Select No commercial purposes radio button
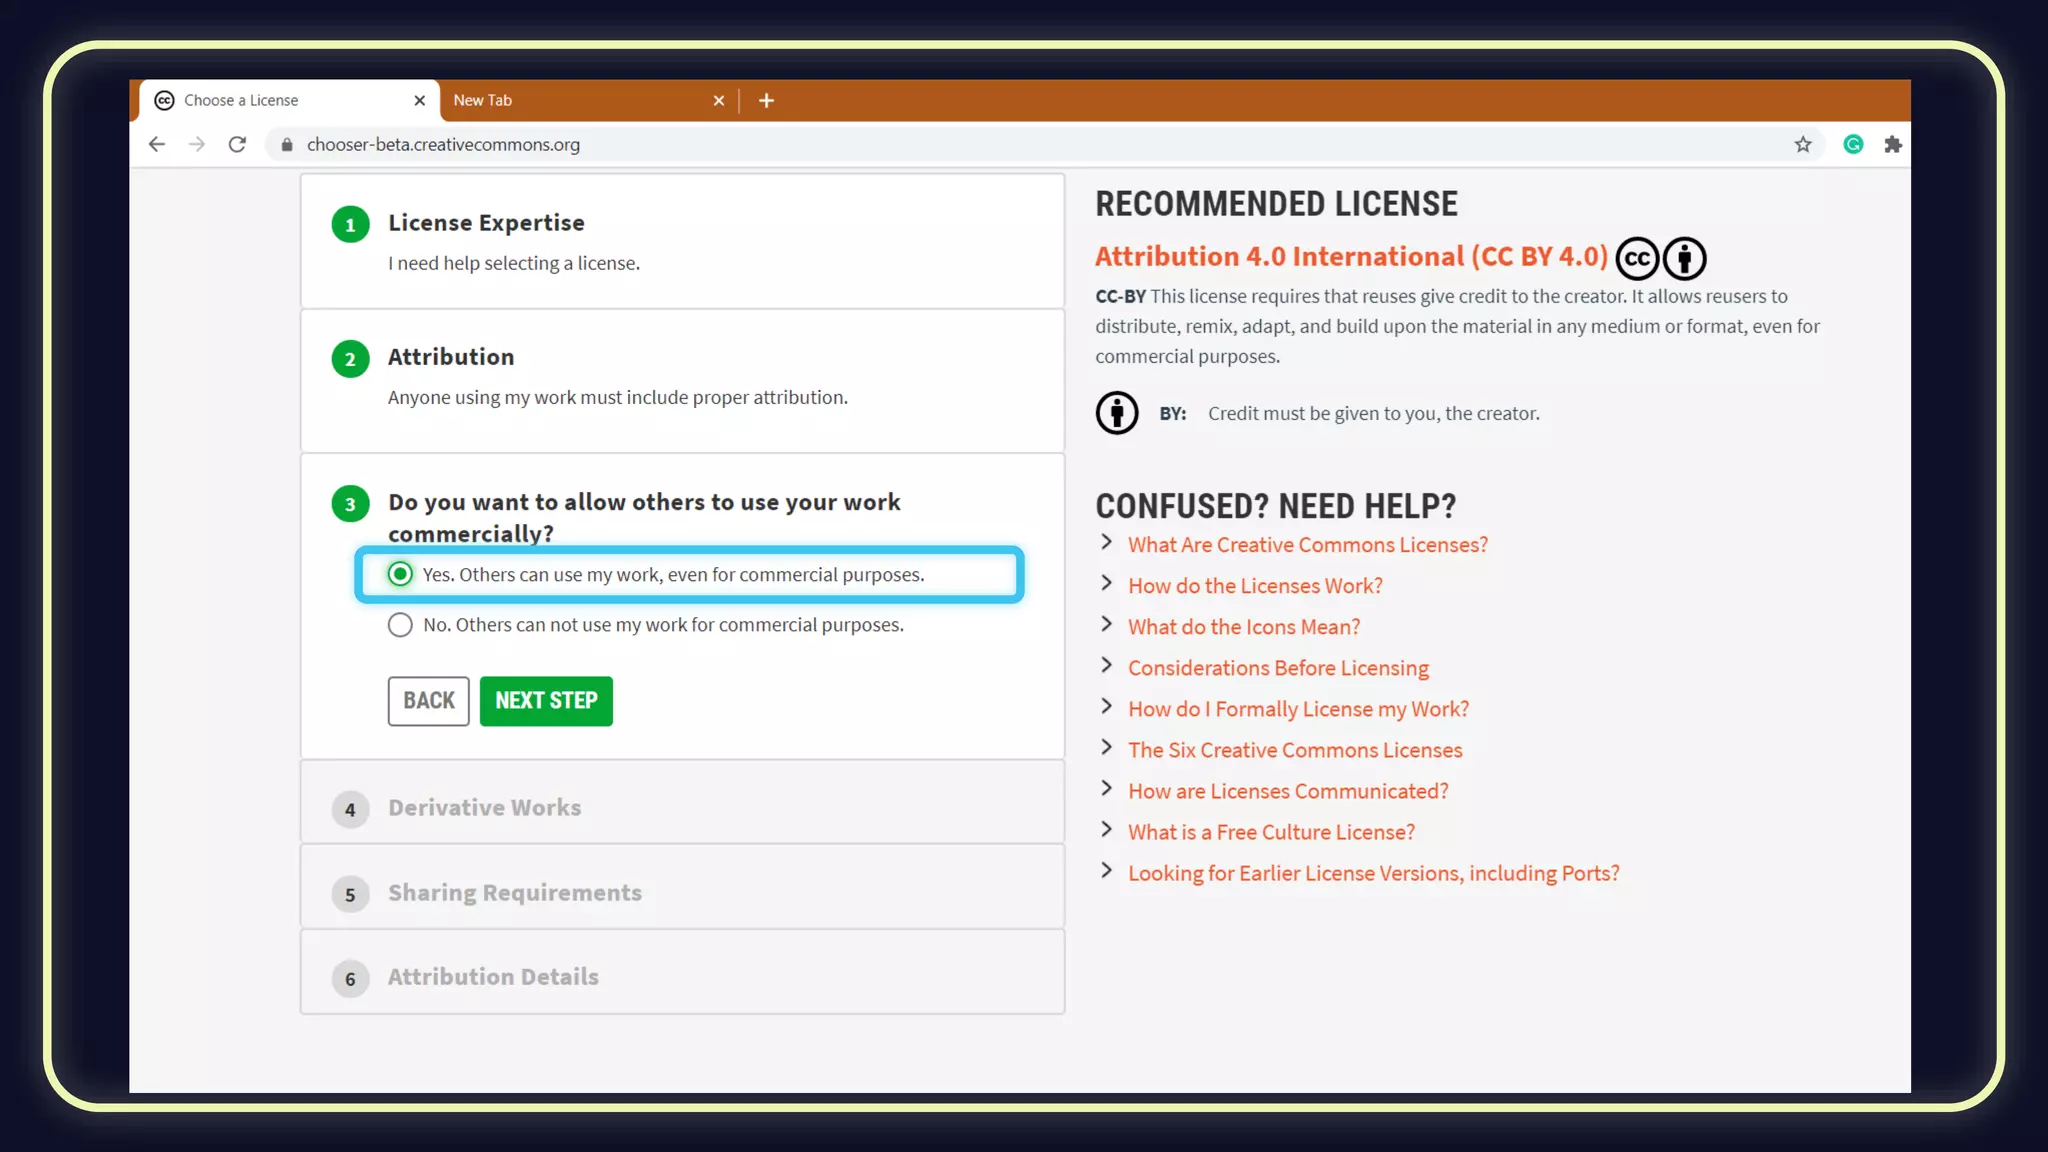2048x1152 pixels. point(400,625)
